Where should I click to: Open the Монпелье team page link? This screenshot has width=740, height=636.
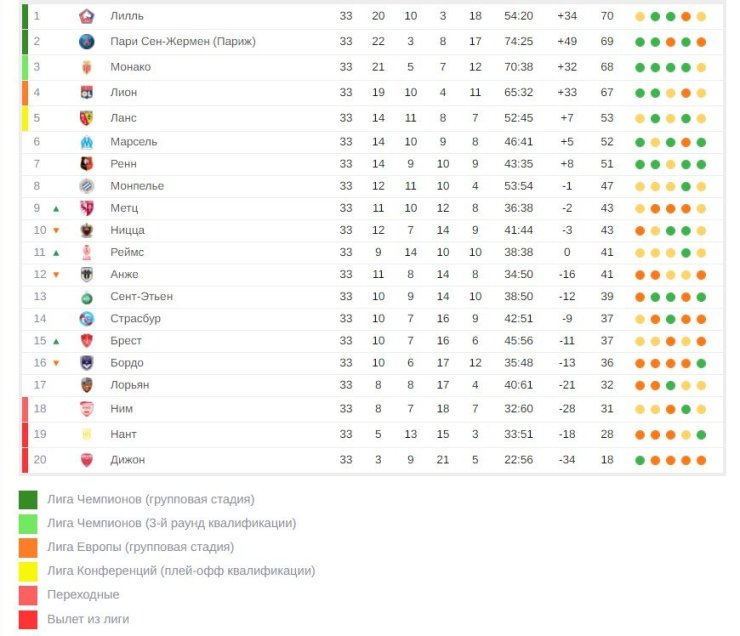137,186
